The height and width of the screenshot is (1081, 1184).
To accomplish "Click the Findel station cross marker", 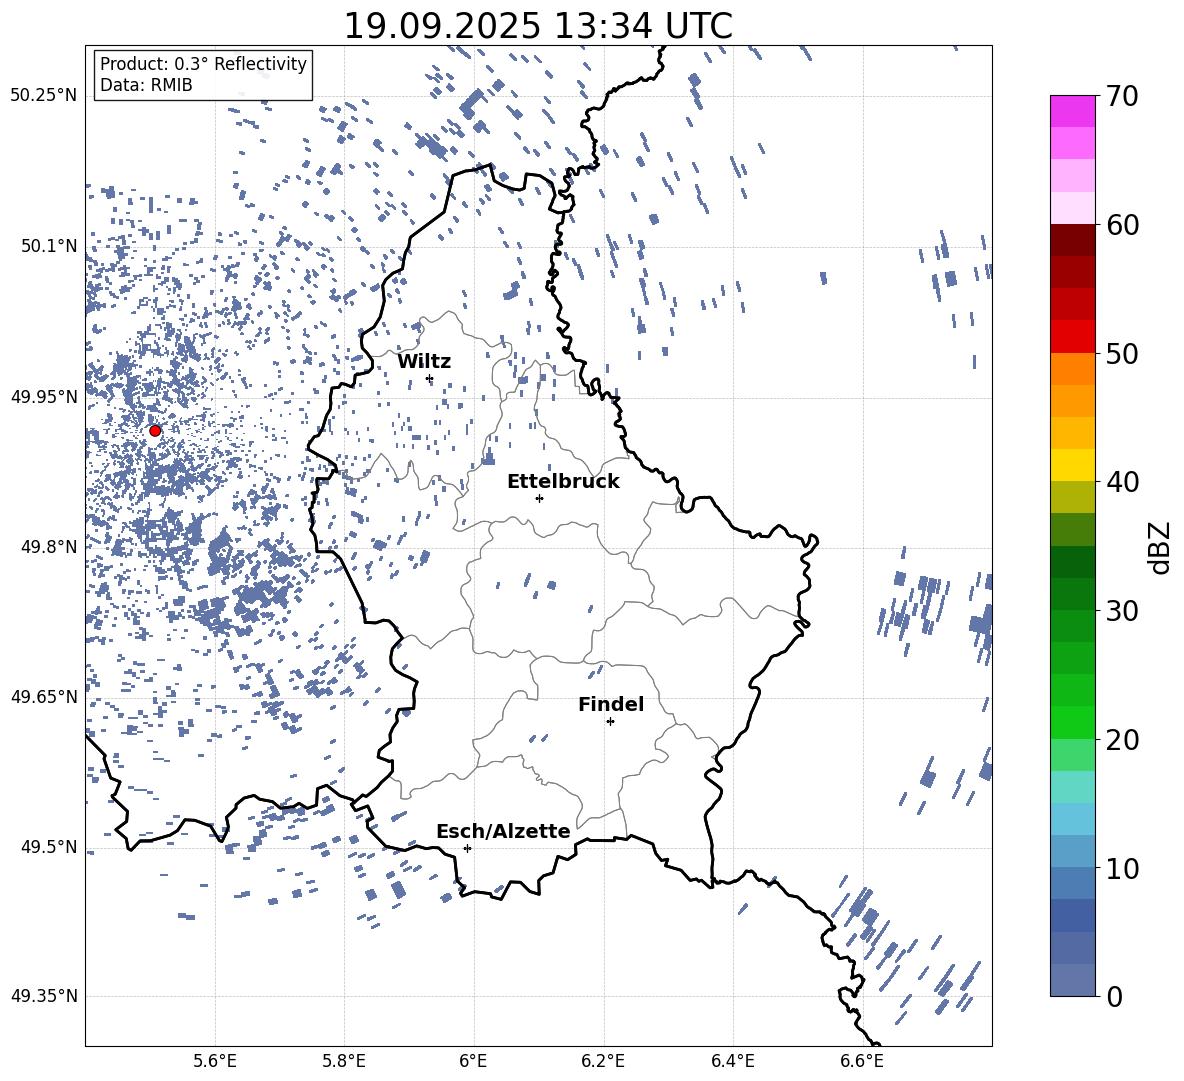I will (x=610, y=721).
